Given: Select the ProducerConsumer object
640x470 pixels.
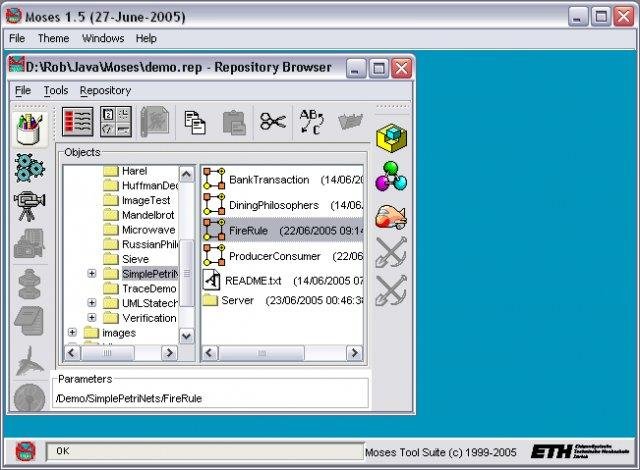Looking at the screenshot, I should [282, 256].
